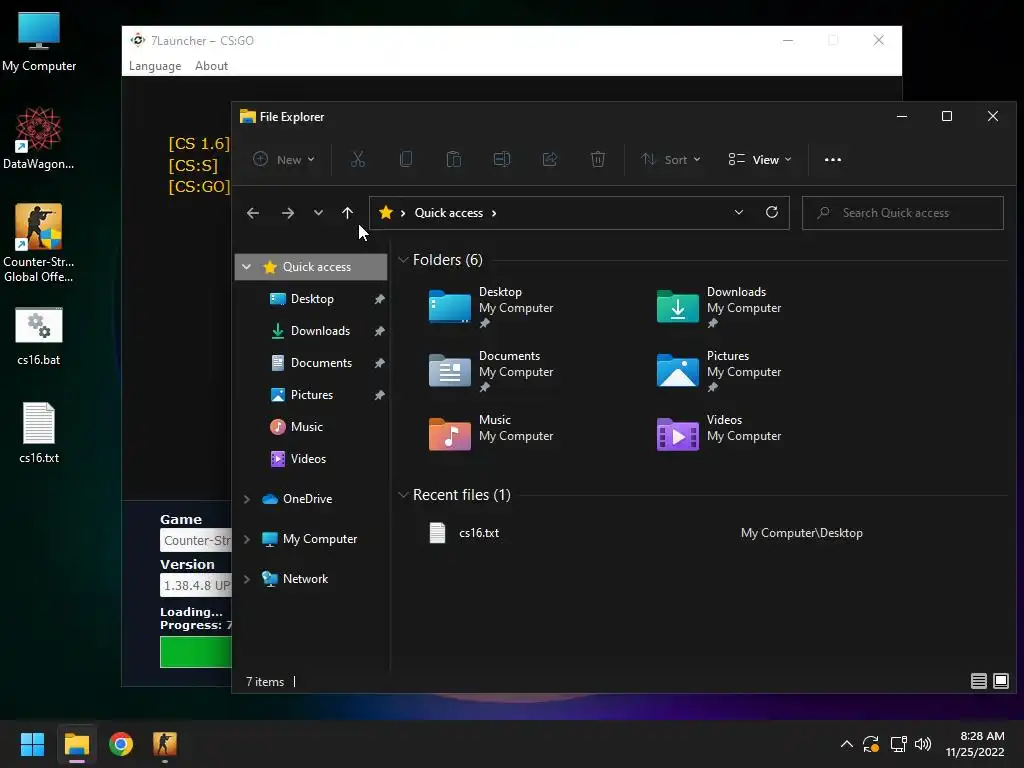
Task: Open the View dropdown menu
Action: (x=760, y=159)
